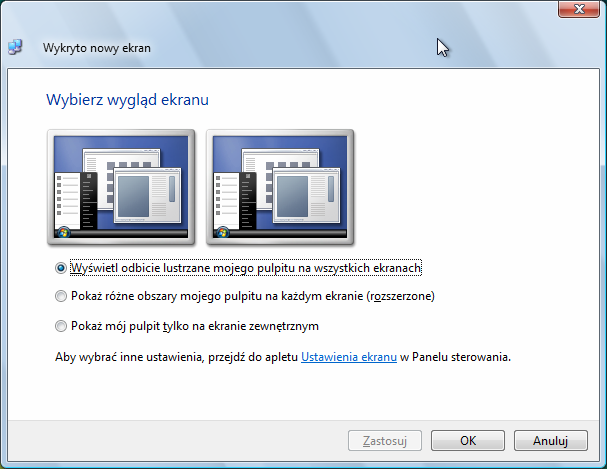This screenshot has height=469, width=607.
Task: Click the right monitor preview thumbnail
Action: click(280, 187)
